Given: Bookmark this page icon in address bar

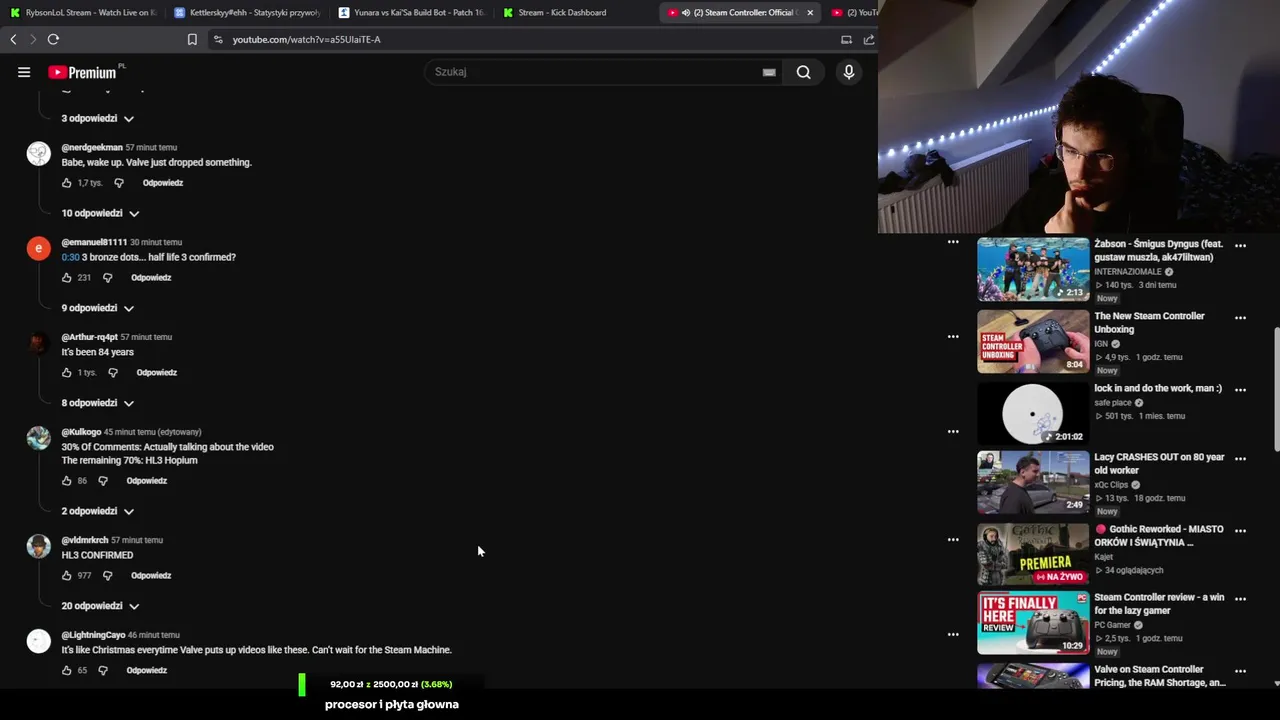Looking at the screenshot, I should pyautogui.click(x=192, y=39).
